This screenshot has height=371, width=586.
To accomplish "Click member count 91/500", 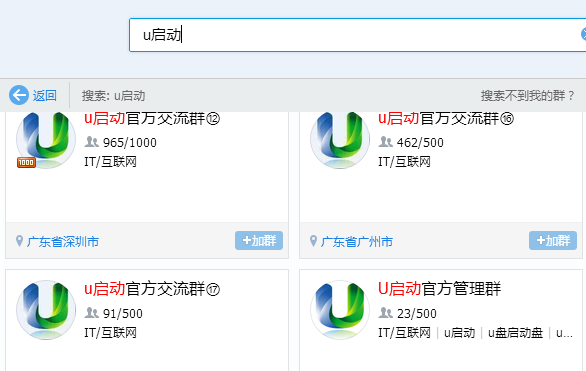I will pyautogui.click(x=123, y=314).
